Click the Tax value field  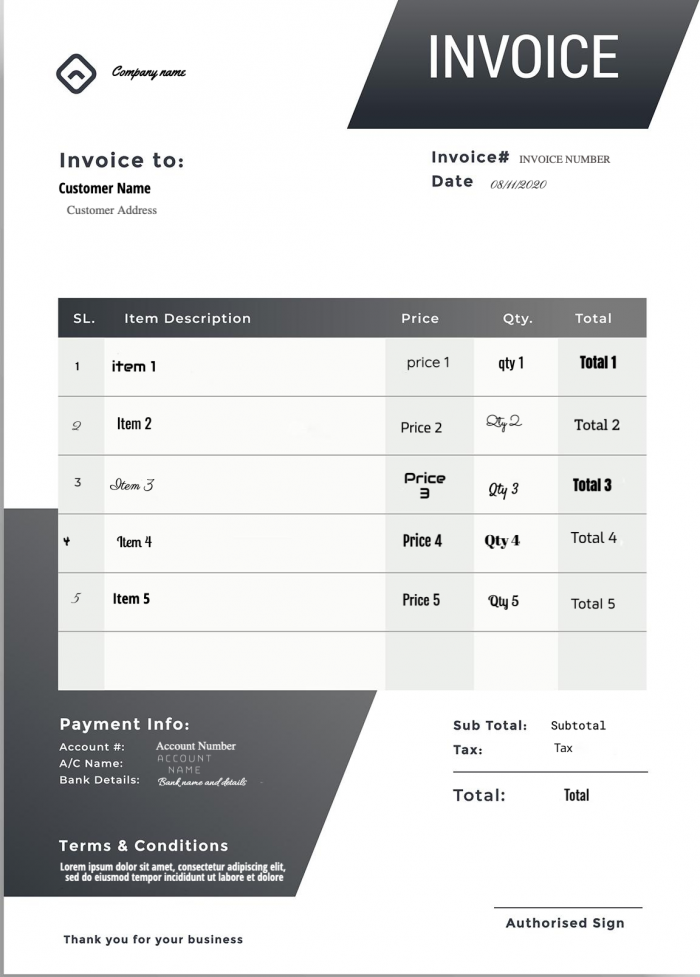click(563, 748)
